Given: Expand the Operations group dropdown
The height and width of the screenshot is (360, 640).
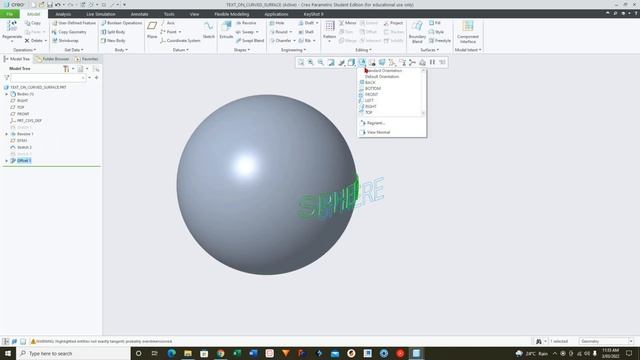Looking at the screenshot, I should coord(24,50).
